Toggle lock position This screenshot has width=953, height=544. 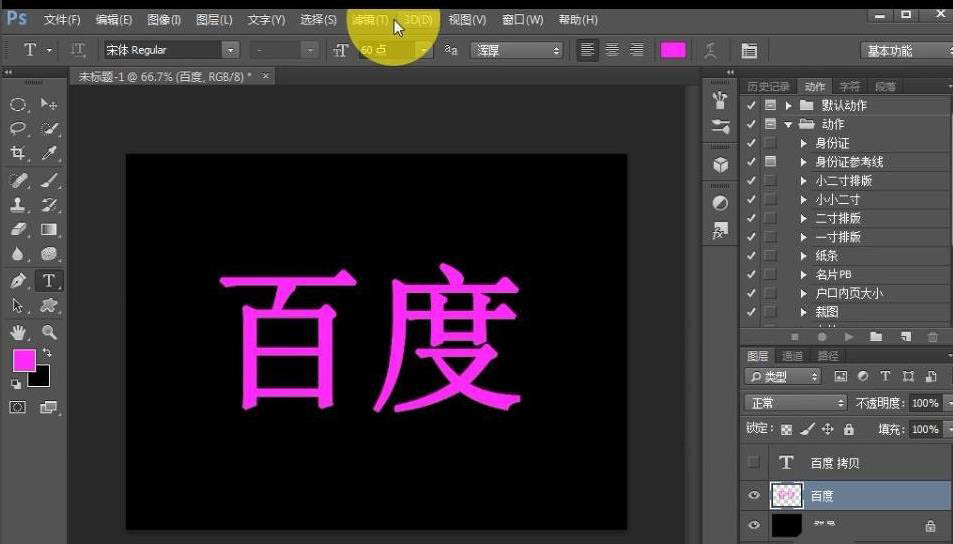point(828,429)
